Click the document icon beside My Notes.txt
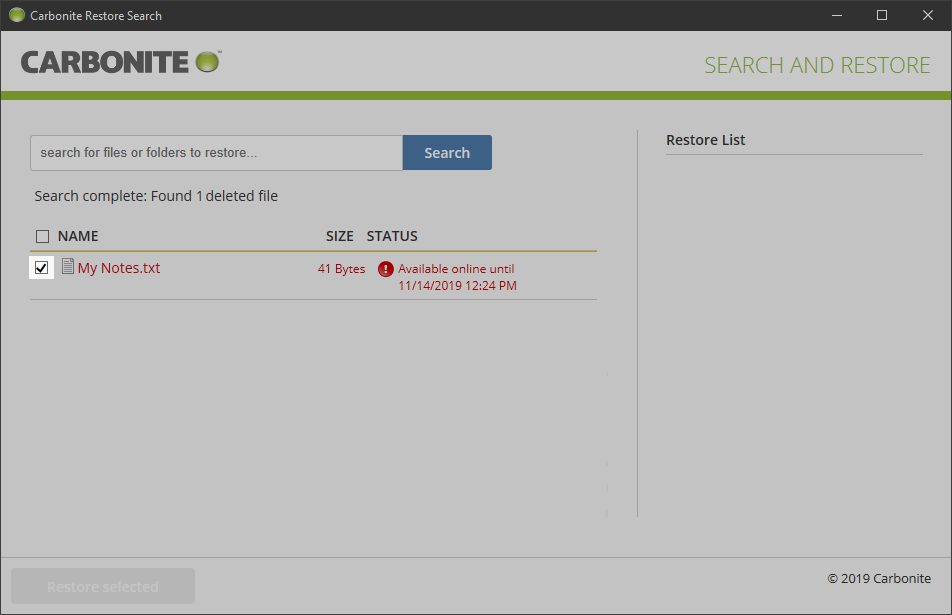Screen dimensions: 952x615 click(x=67, y=267)
